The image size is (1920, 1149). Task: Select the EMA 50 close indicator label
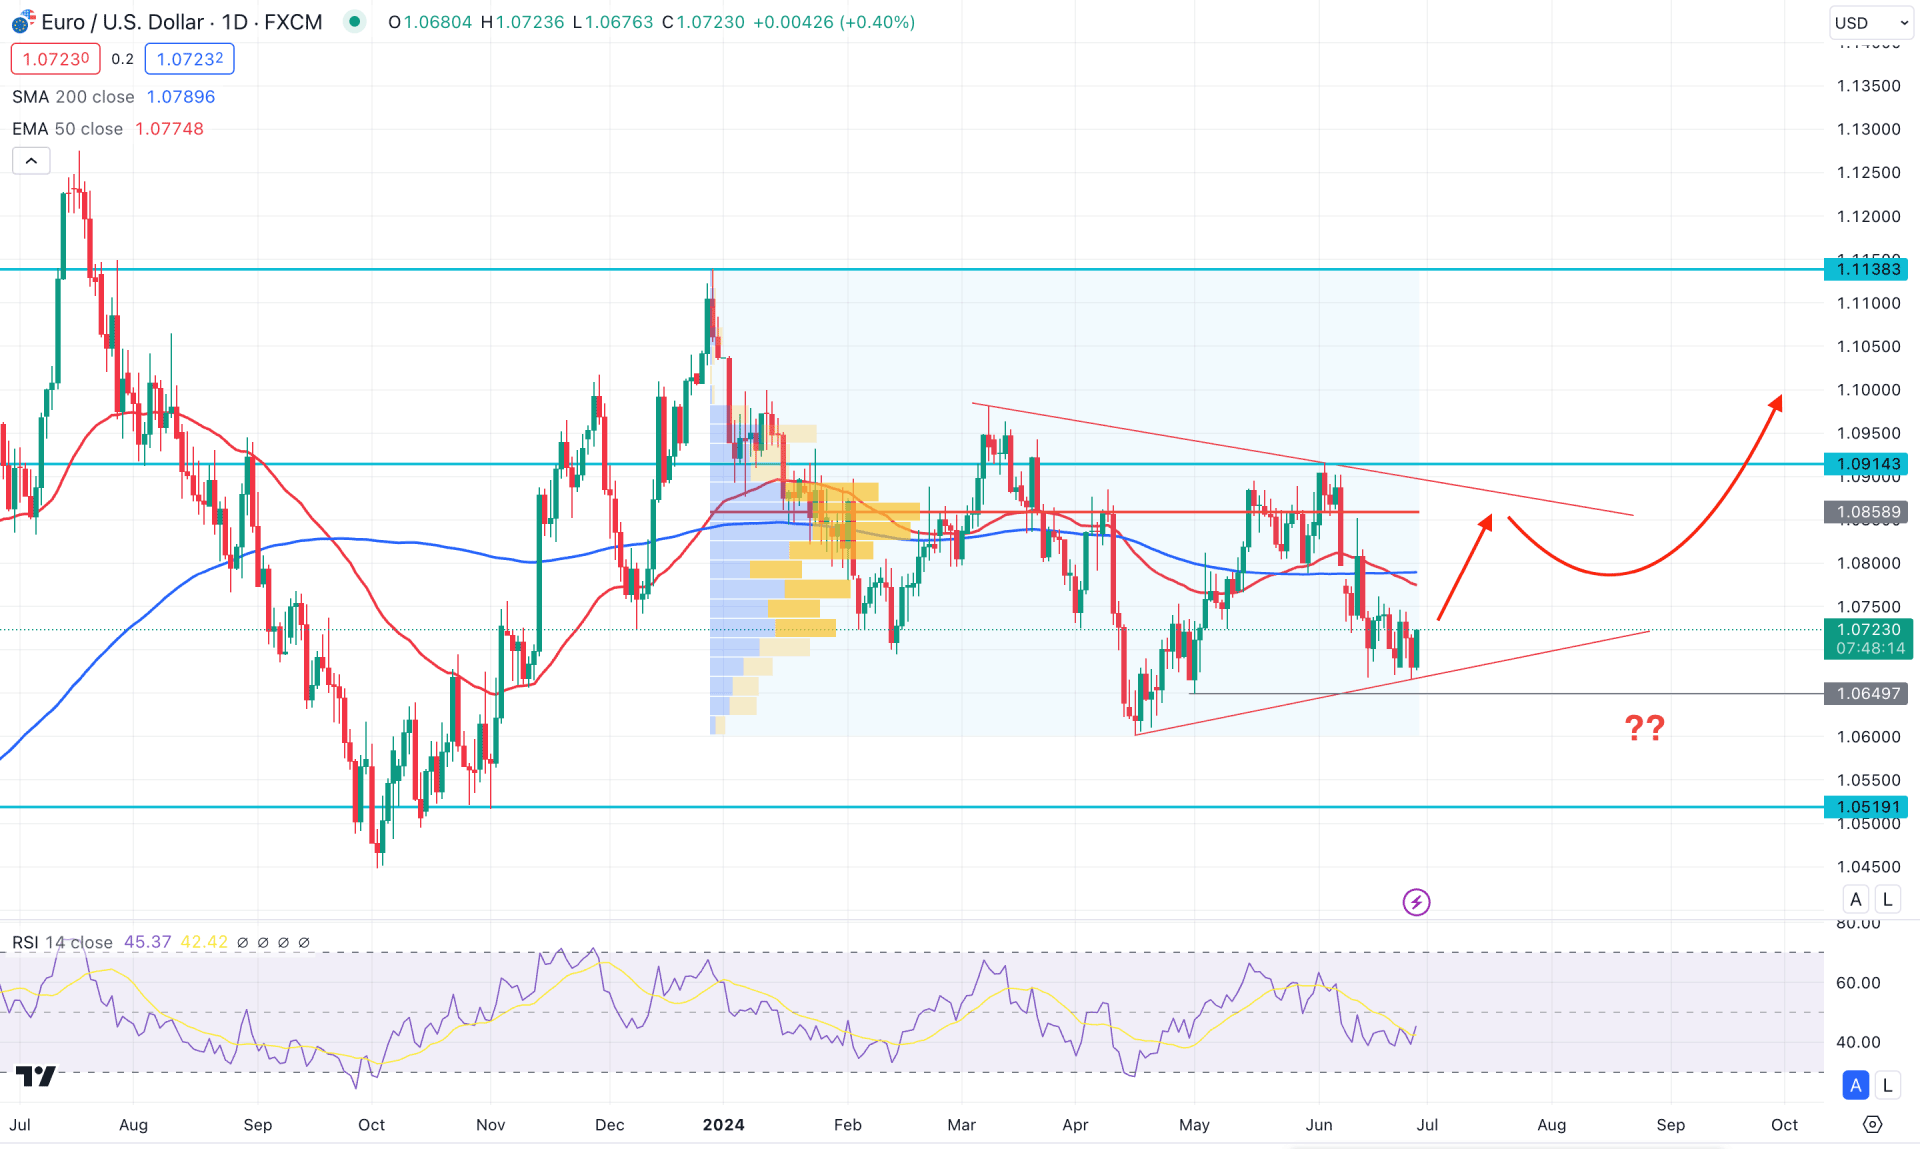67,129
